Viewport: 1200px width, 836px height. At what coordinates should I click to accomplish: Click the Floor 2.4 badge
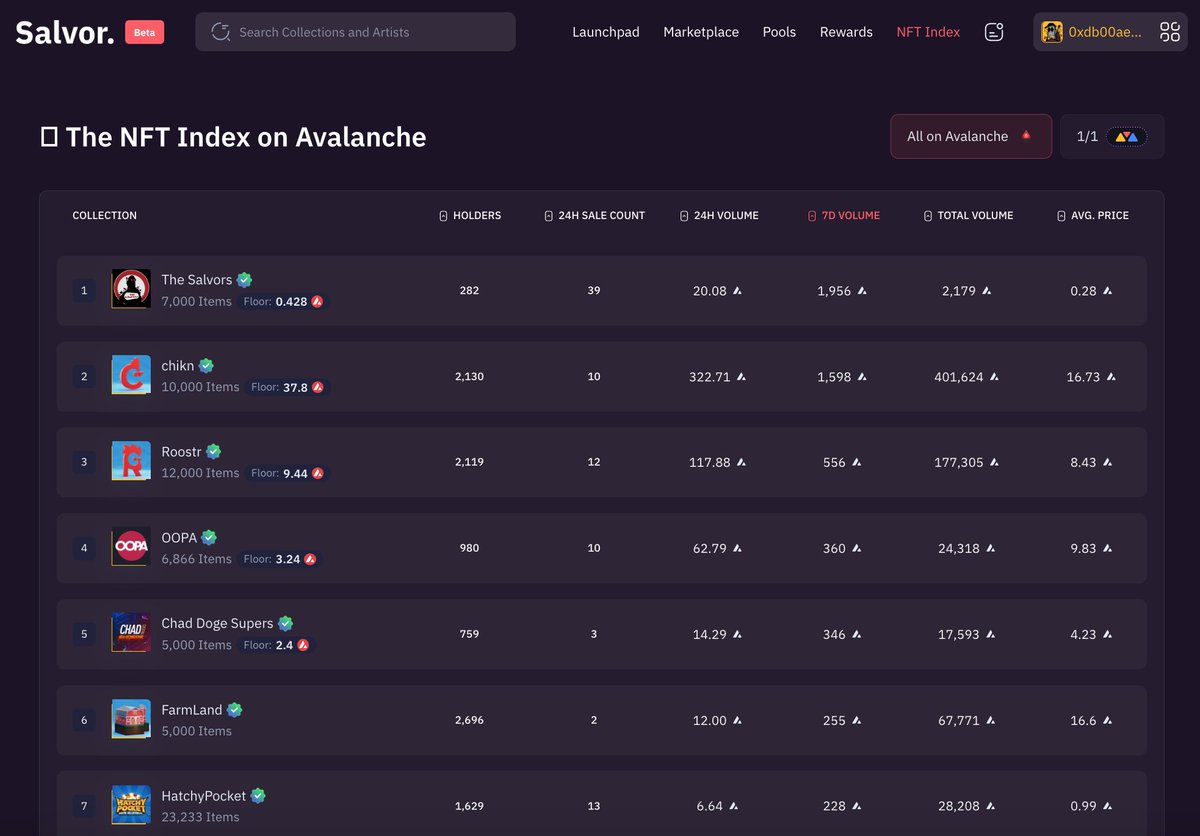(x=277, y=645)
